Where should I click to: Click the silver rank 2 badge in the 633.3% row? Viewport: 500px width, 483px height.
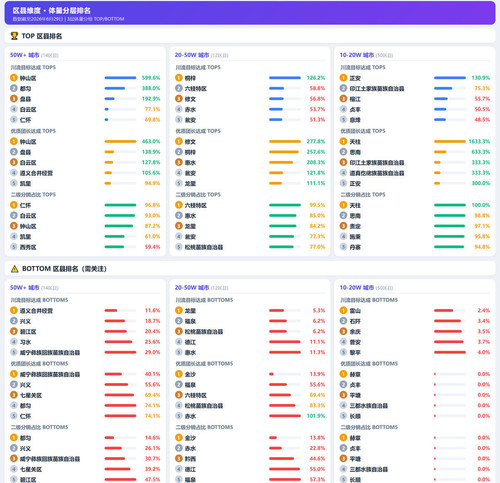pyautogui.click(x=343, y=152)
